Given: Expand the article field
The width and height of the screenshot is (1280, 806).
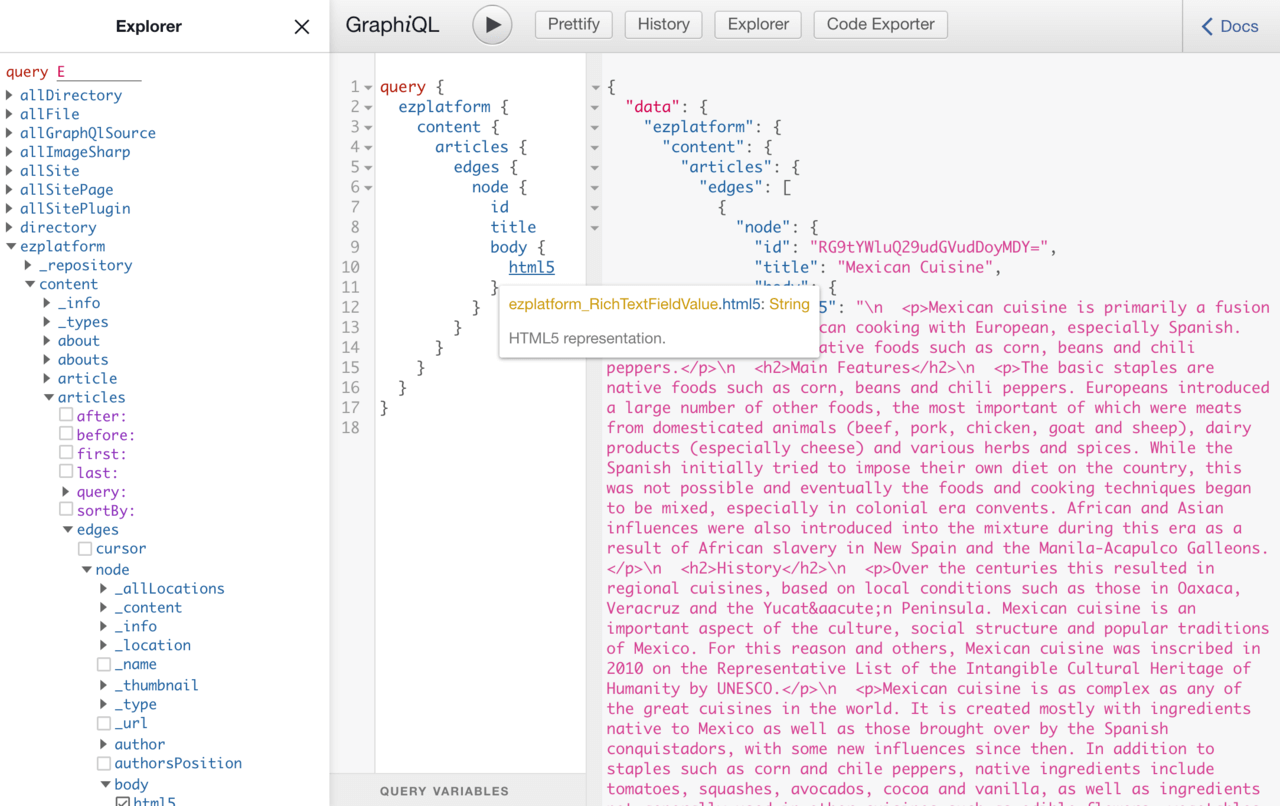Looking at the screenshot, I should click(x=47, y=379).
